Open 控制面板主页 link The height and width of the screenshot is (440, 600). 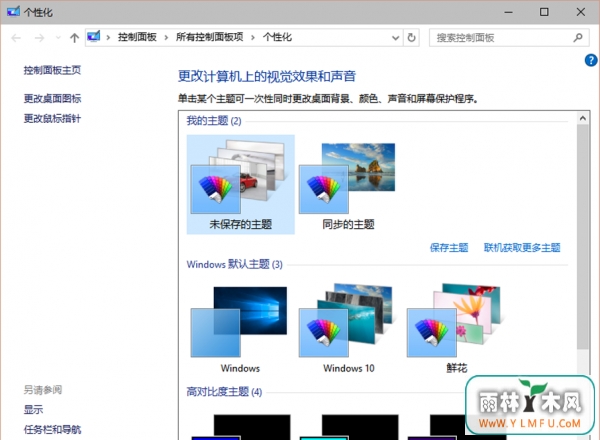52,70
